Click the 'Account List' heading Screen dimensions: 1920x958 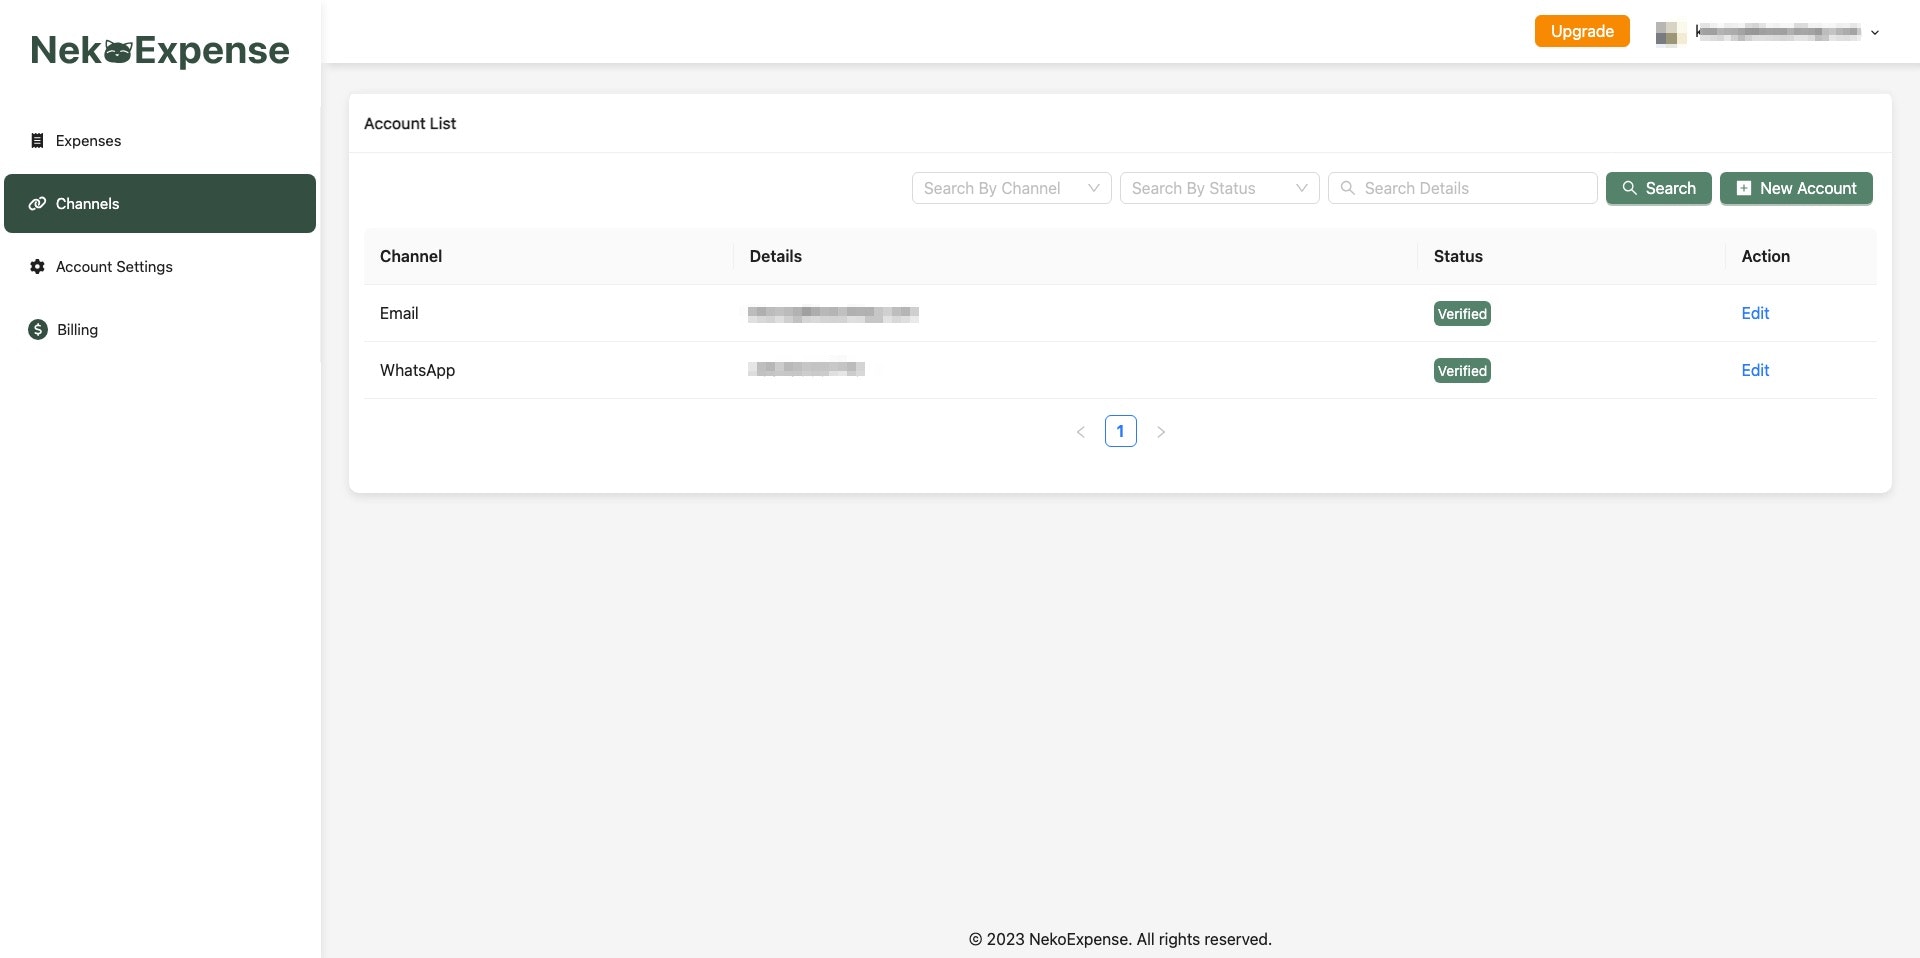click(x=410, y=123)
